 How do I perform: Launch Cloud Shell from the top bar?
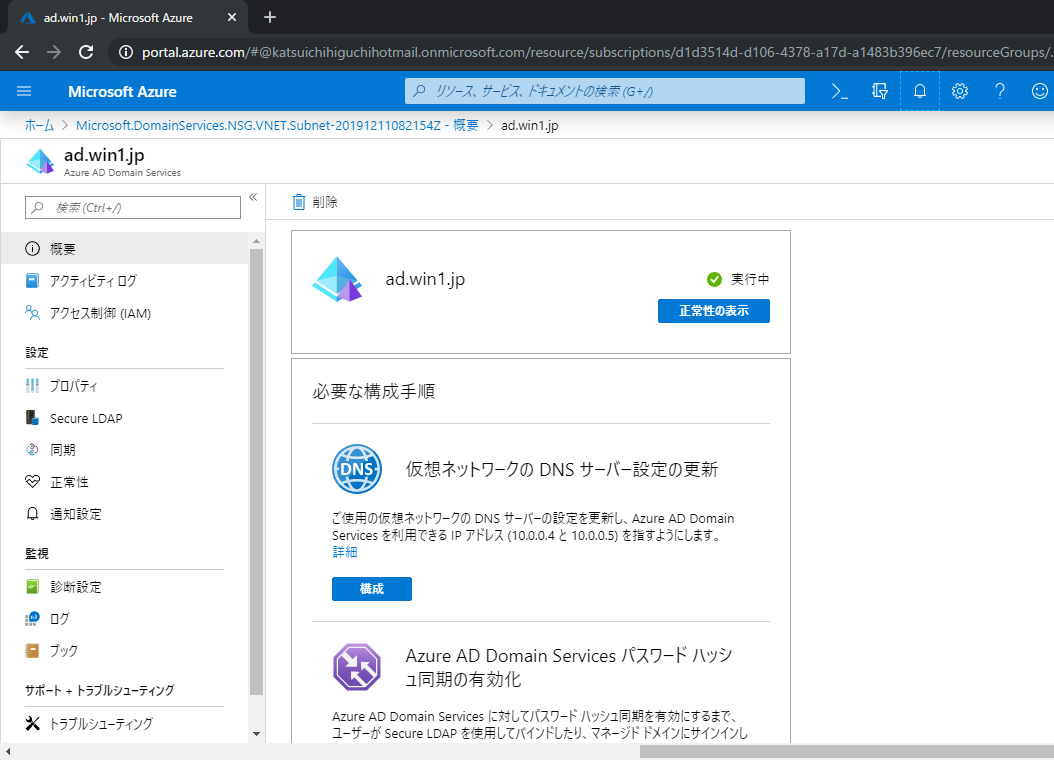[840, 91]
